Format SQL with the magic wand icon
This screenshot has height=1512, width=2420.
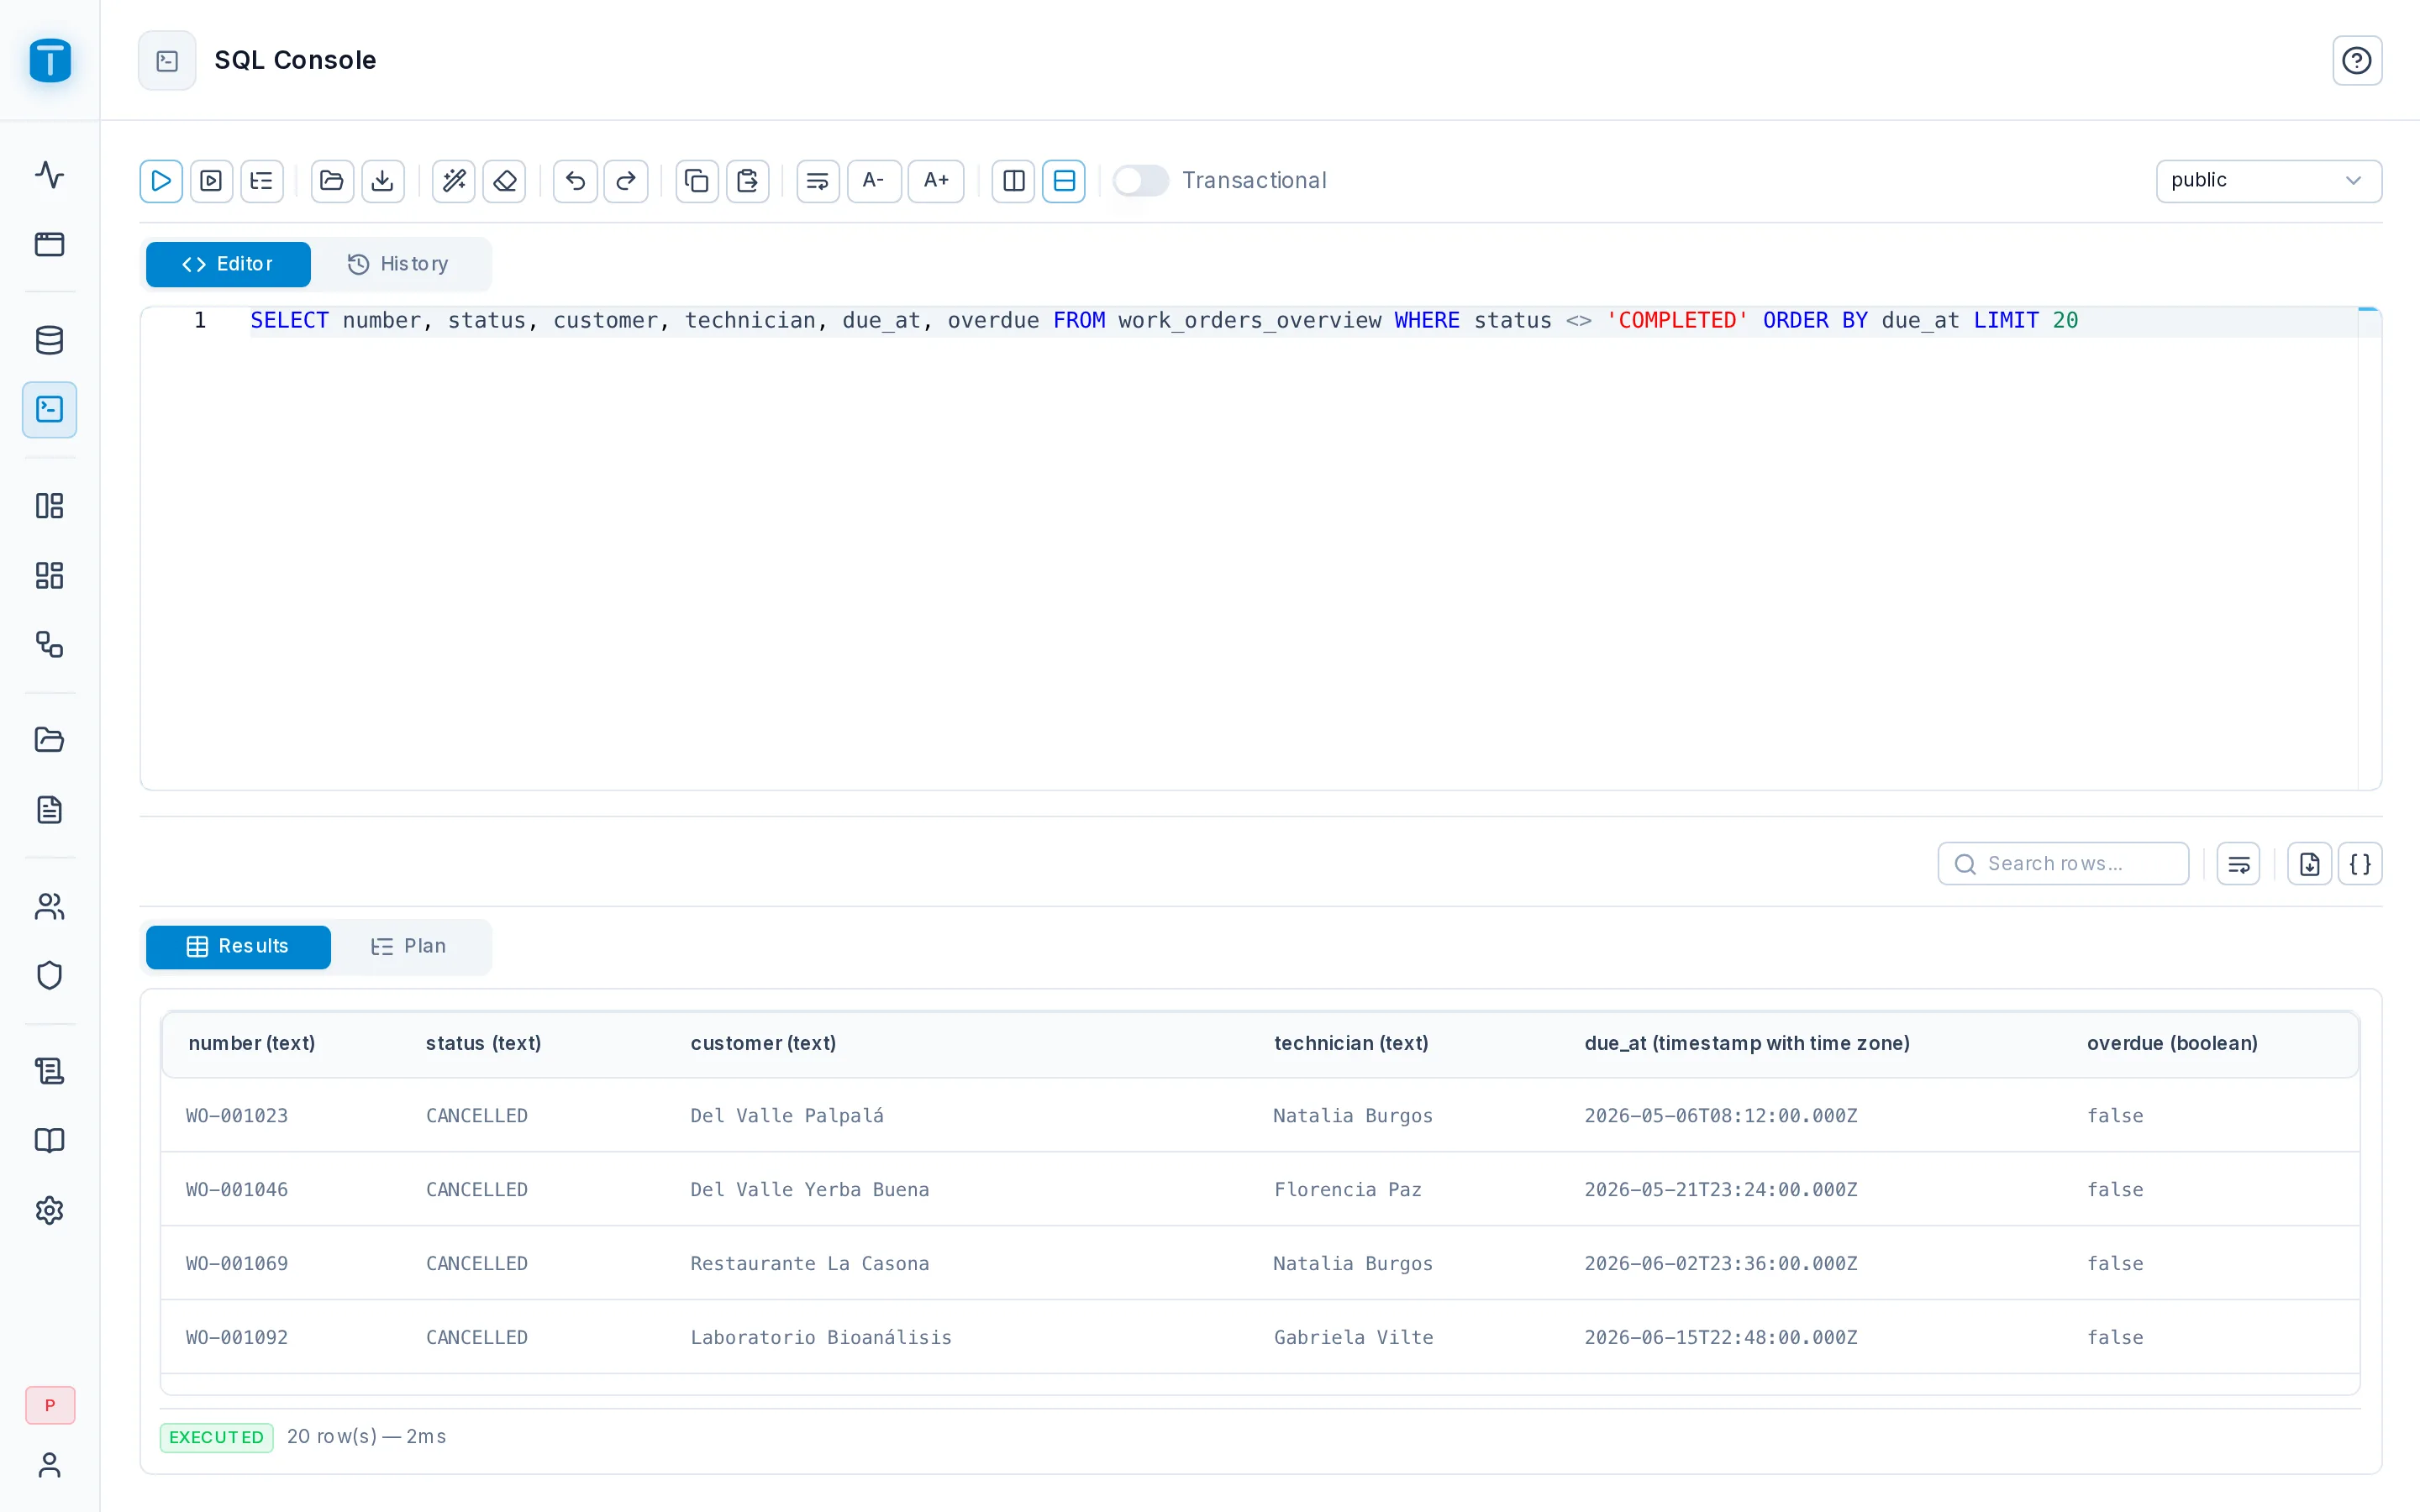click(454, 181)
